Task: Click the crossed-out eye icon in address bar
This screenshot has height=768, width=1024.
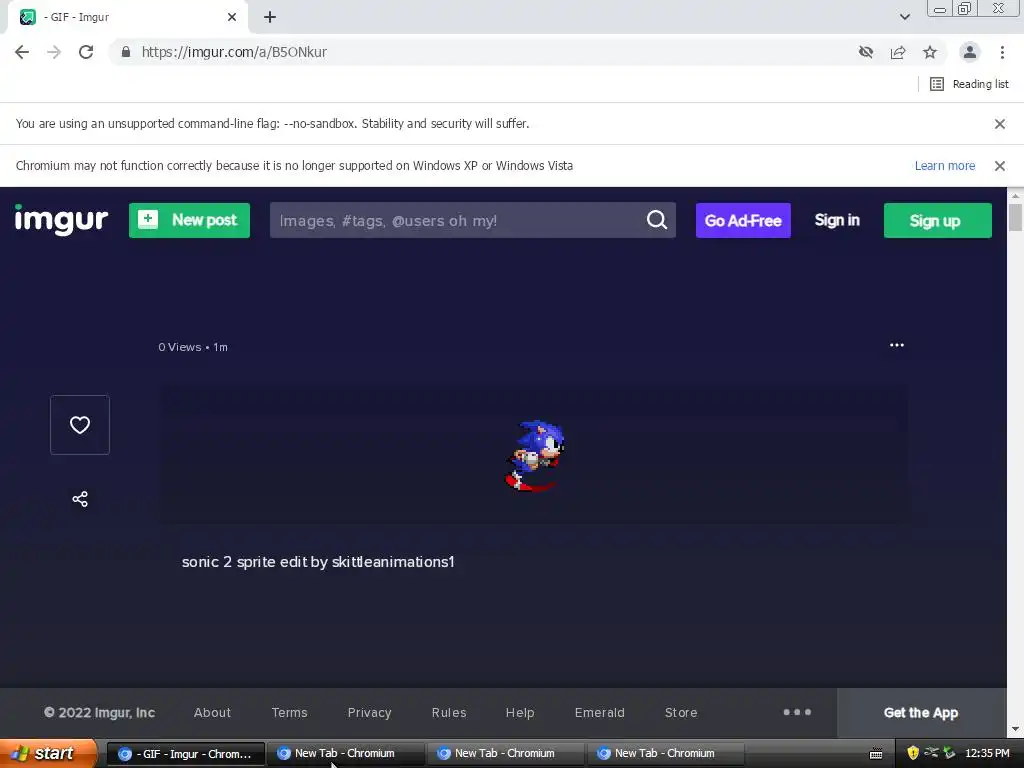Action: point(866,52)
